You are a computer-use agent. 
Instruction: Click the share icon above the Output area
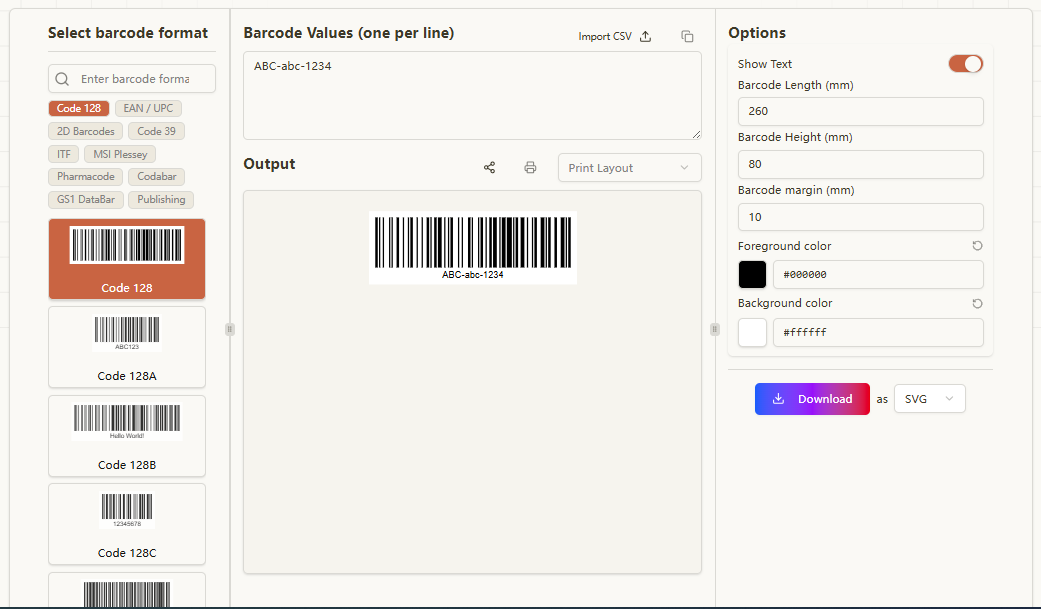(489, 167)
